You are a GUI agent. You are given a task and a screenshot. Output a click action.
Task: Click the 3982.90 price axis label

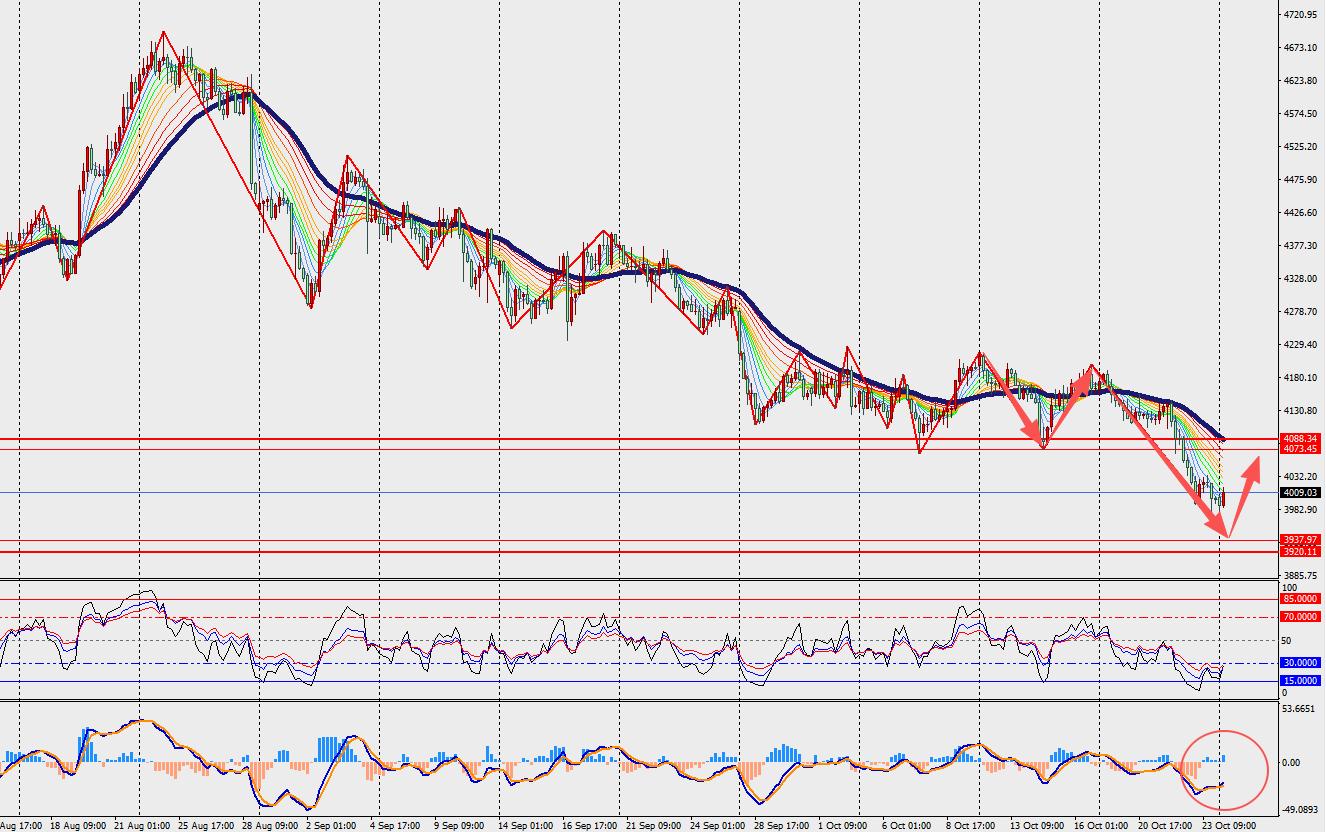tap(1302, 510)
